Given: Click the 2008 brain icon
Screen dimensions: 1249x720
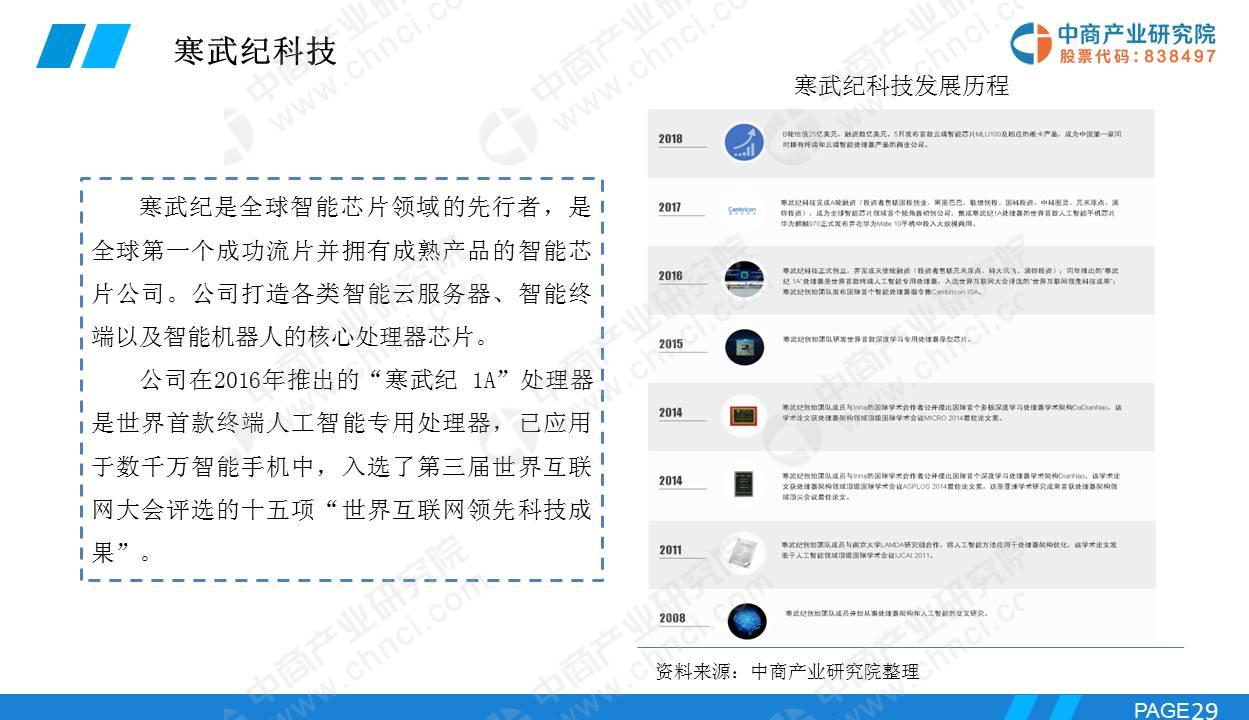Looking at the screenshot, I should [x=746, y=620].
